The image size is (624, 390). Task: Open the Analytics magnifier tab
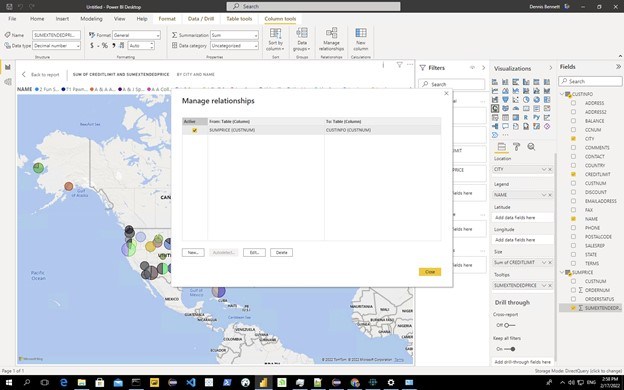[x=531, y=147]
